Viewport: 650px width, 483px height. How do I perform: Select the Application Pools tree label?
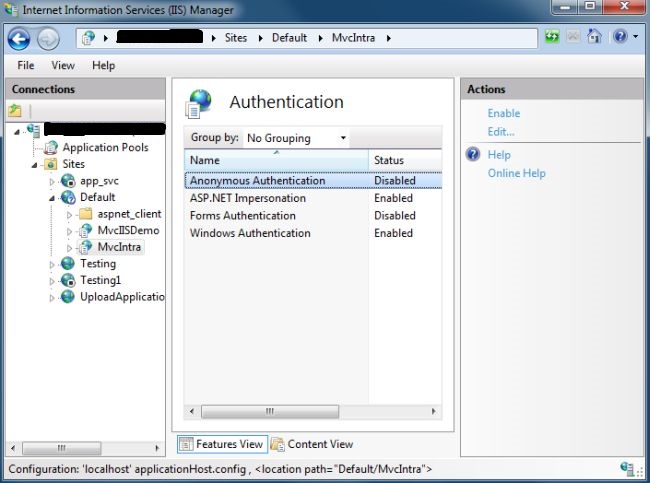tap(105, 148)
